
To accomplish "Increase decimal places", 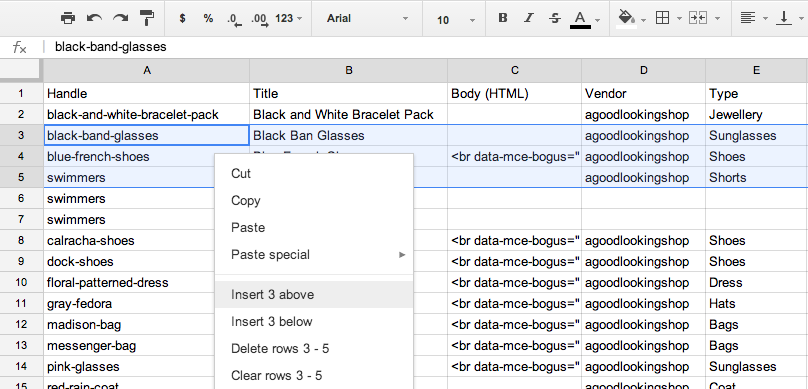I will 260,20.
